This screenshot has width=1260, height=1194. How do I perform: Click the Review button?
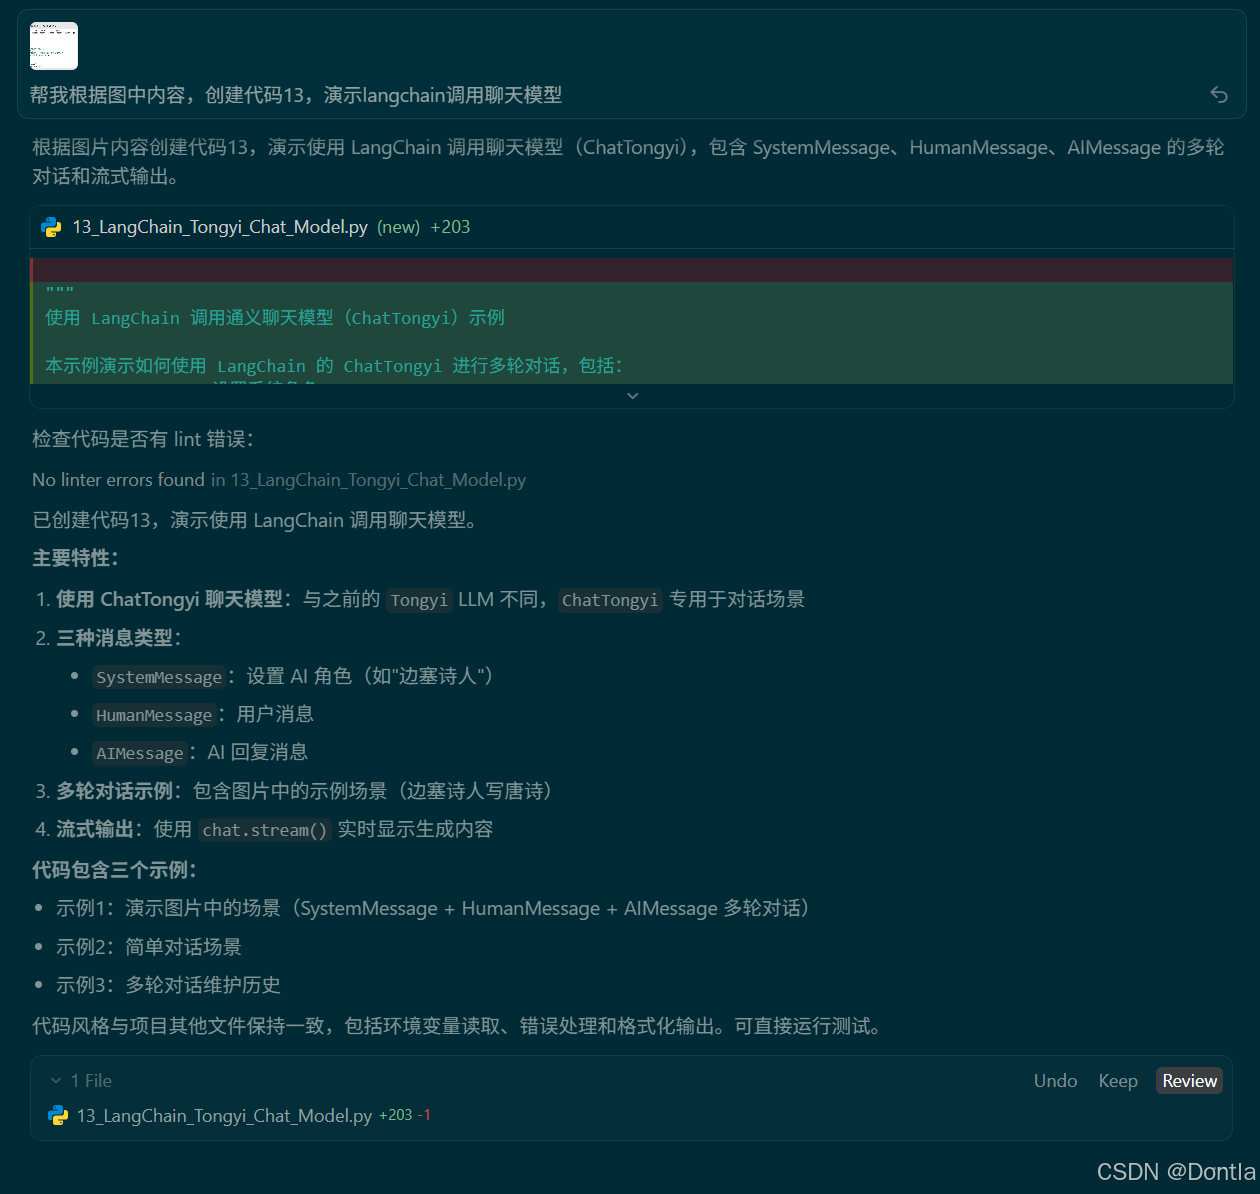[x=1188, y=1080]
